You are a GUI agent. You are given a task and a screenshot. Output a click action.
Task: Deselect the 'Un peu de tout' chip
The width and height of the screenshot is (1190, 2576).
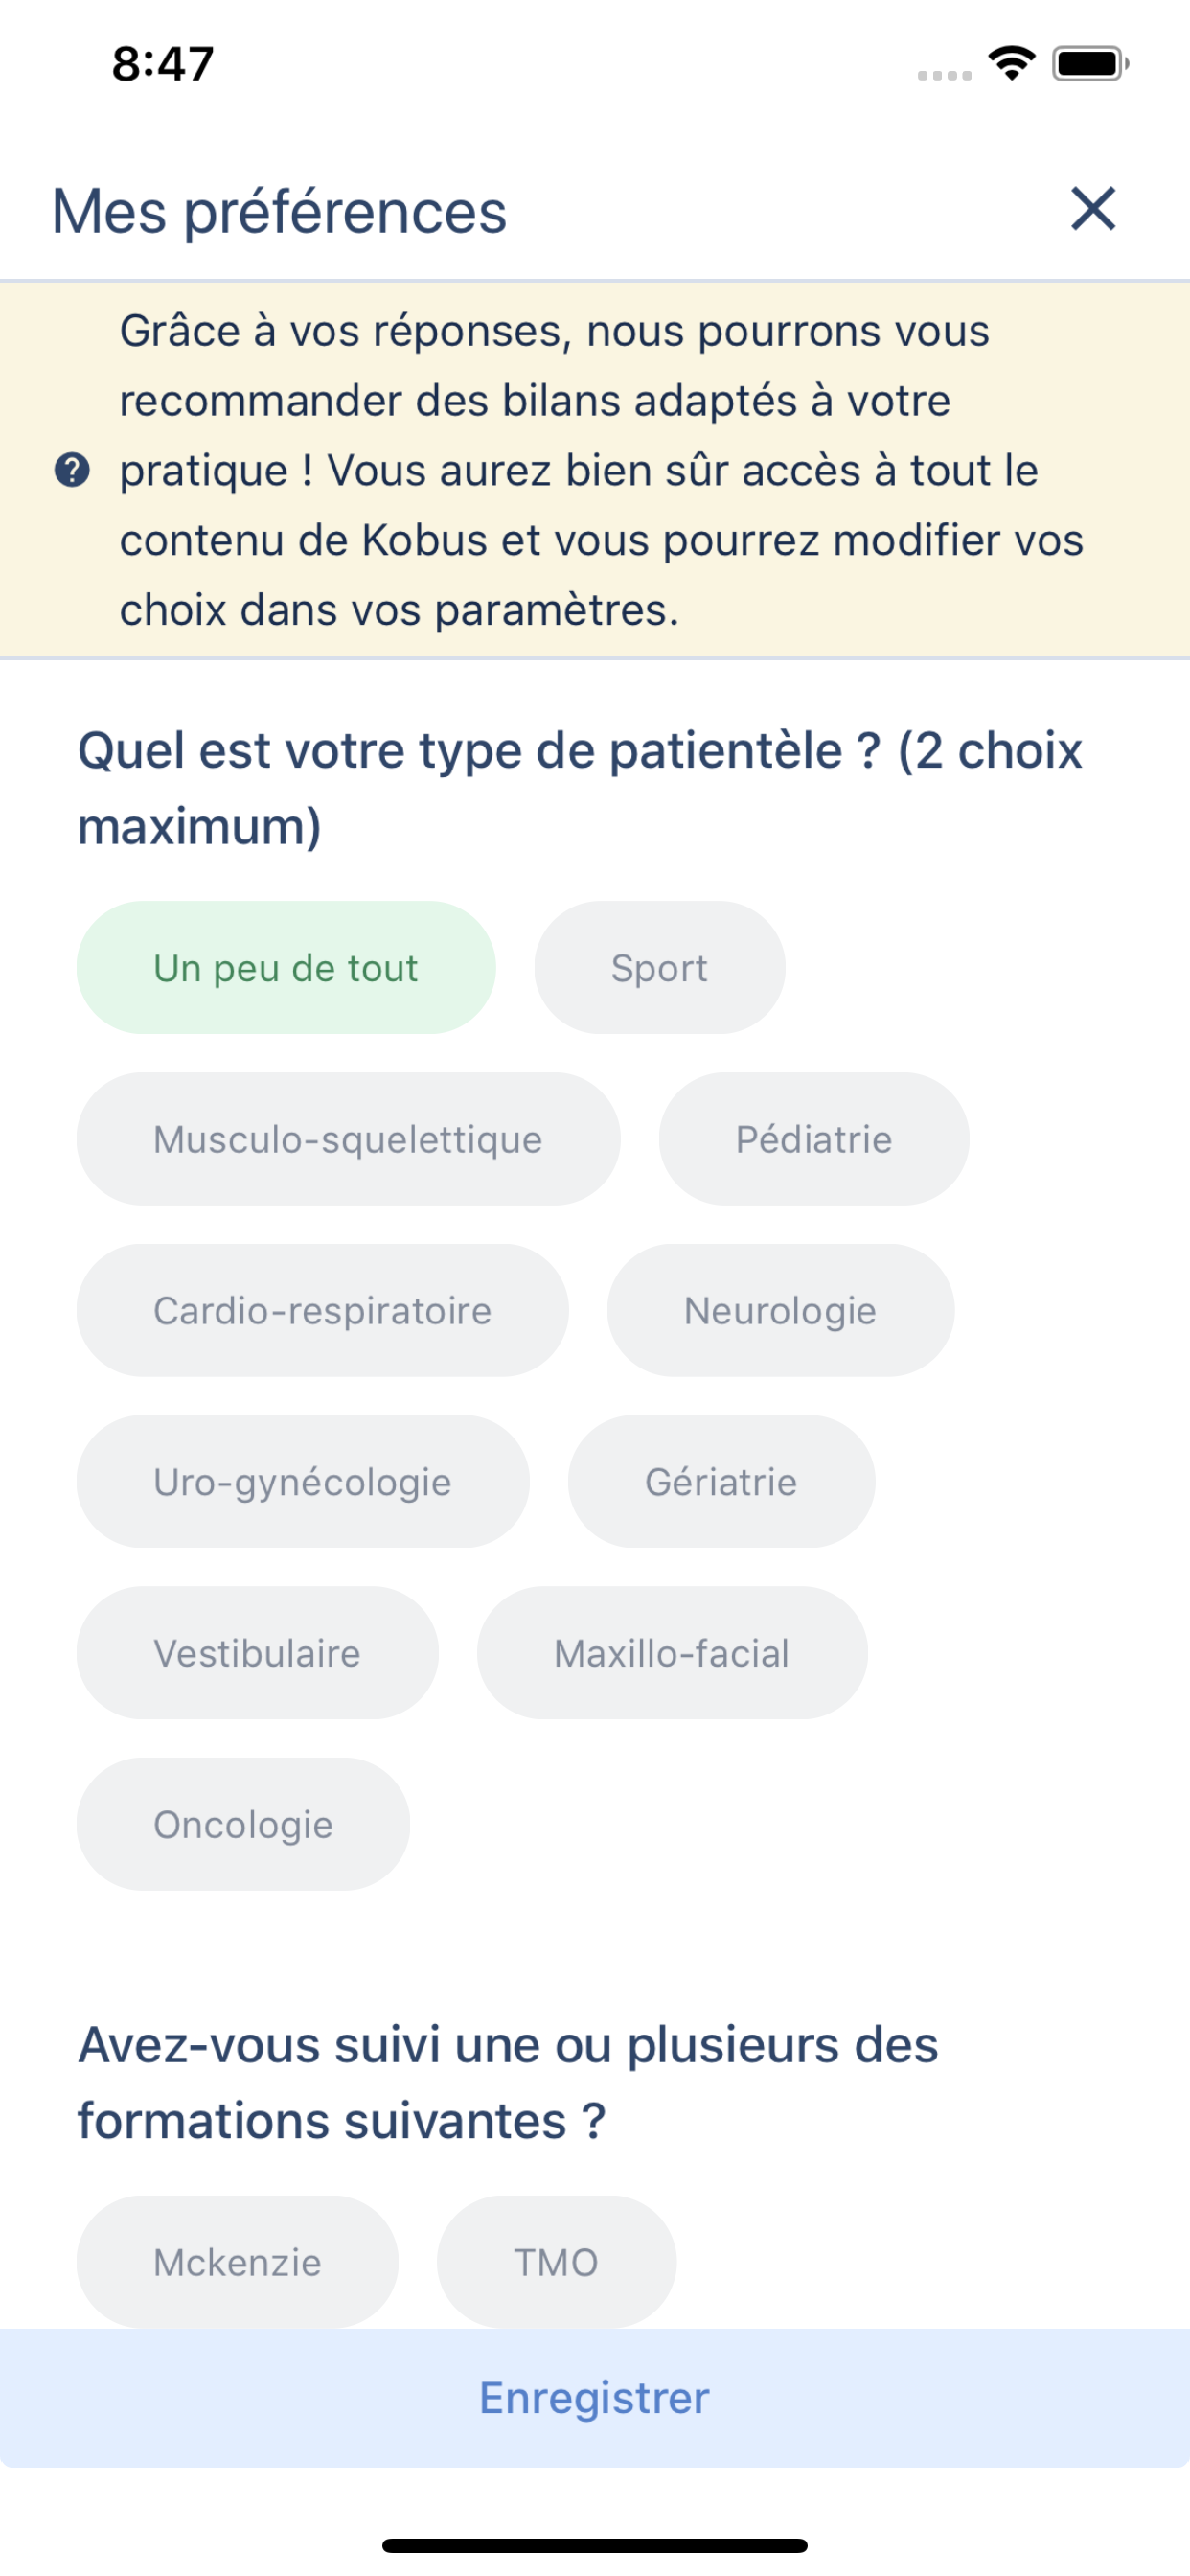(x=286, y=967)
